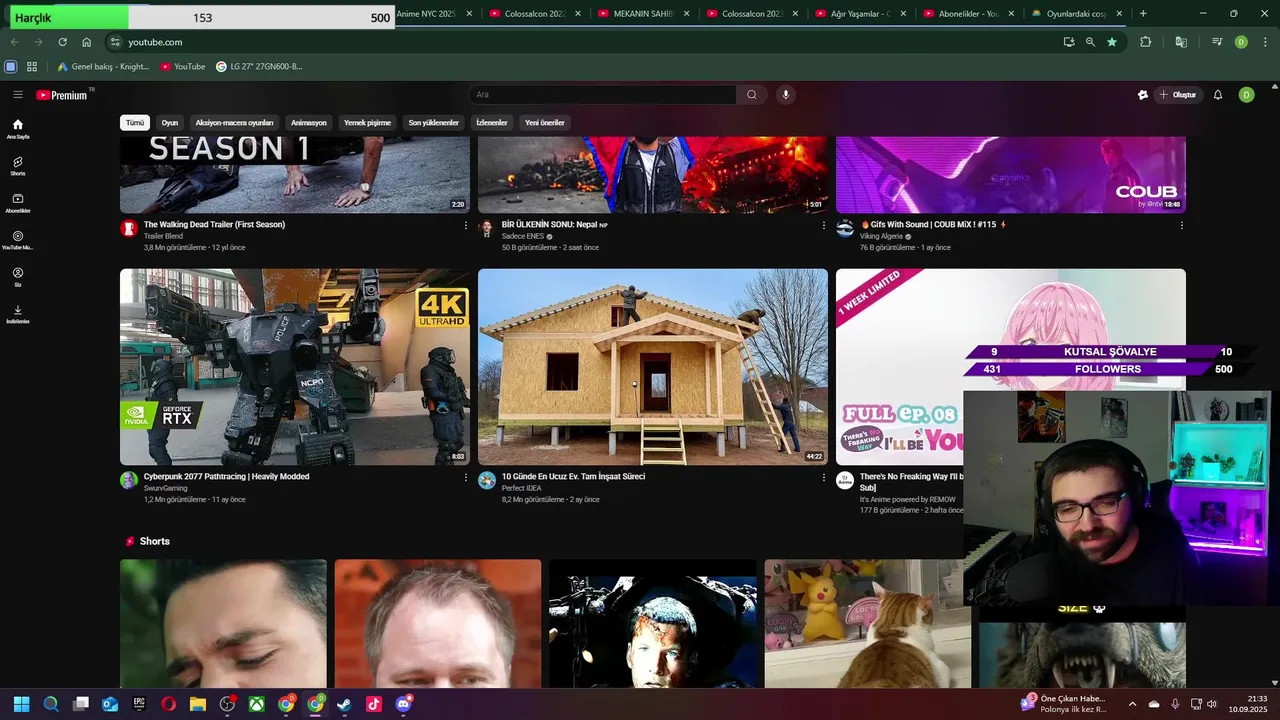Open YouTube Music in the sidebar
The width and height of the screenshot is (1280, 720).
18,240
